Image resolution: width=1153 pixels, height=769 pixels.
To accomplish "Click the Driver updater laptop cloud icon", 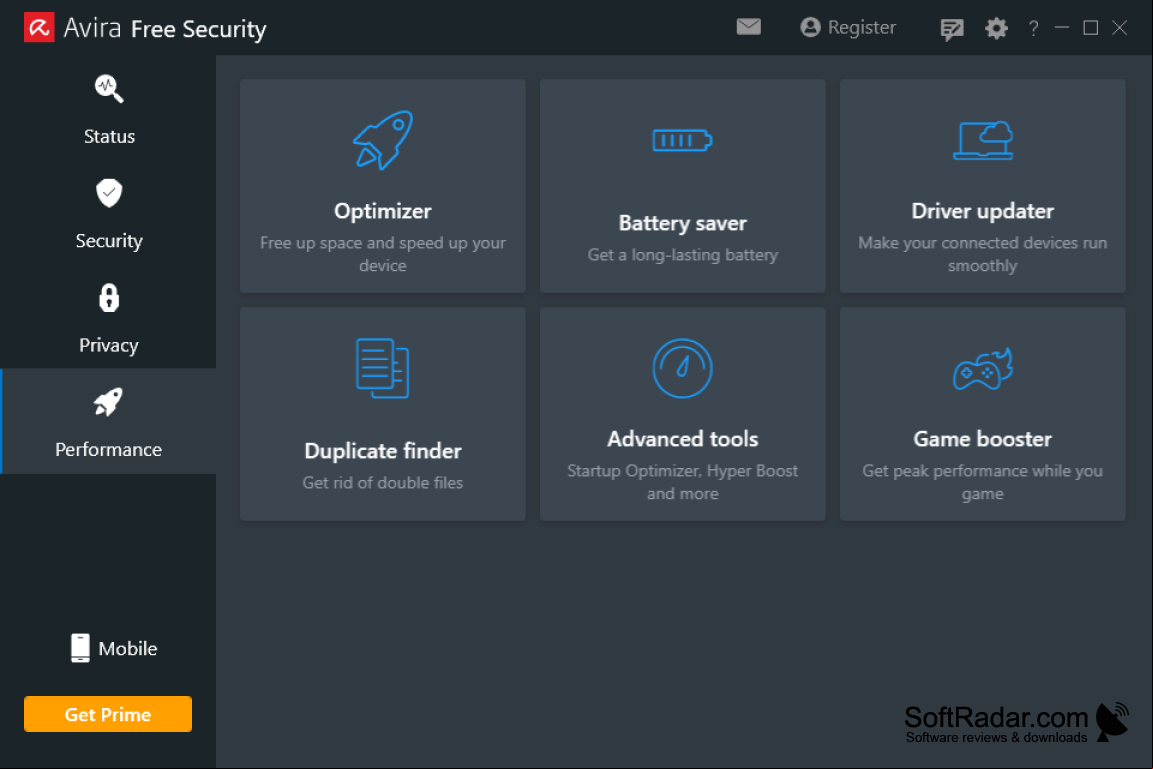I will click(982, 140).
